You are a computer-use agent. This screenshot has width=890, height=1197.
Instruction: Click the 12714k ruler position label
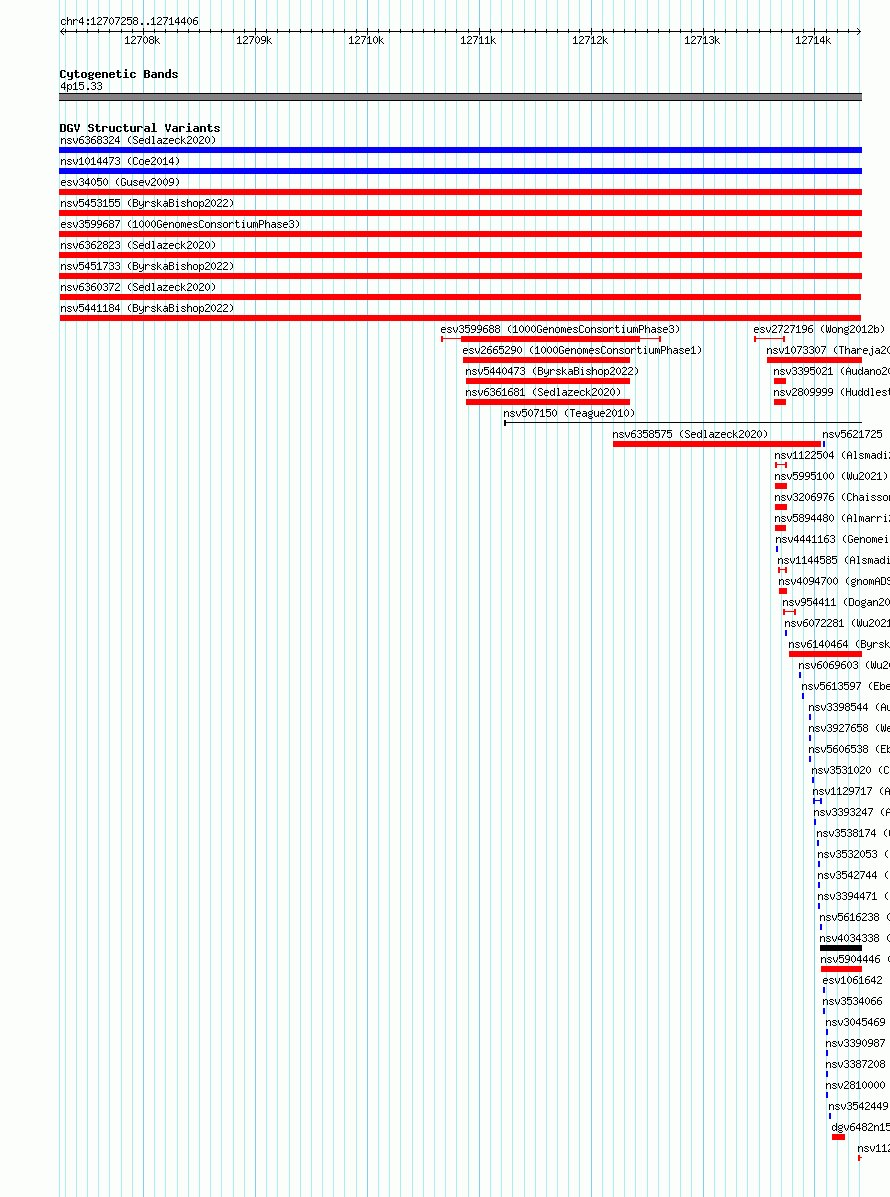(x=813, y=40)
